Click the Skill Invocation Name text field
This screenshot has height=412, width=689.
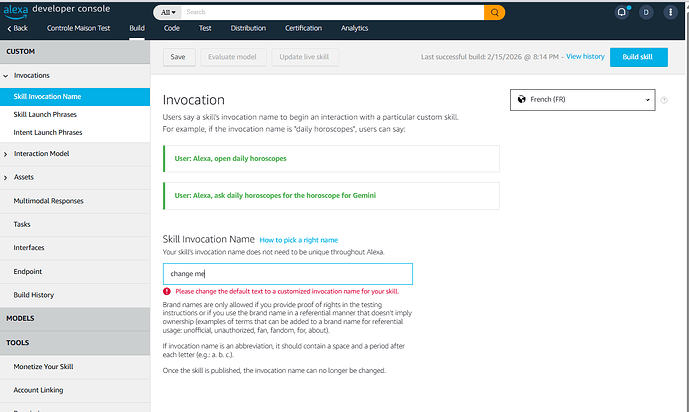point(288,274)
